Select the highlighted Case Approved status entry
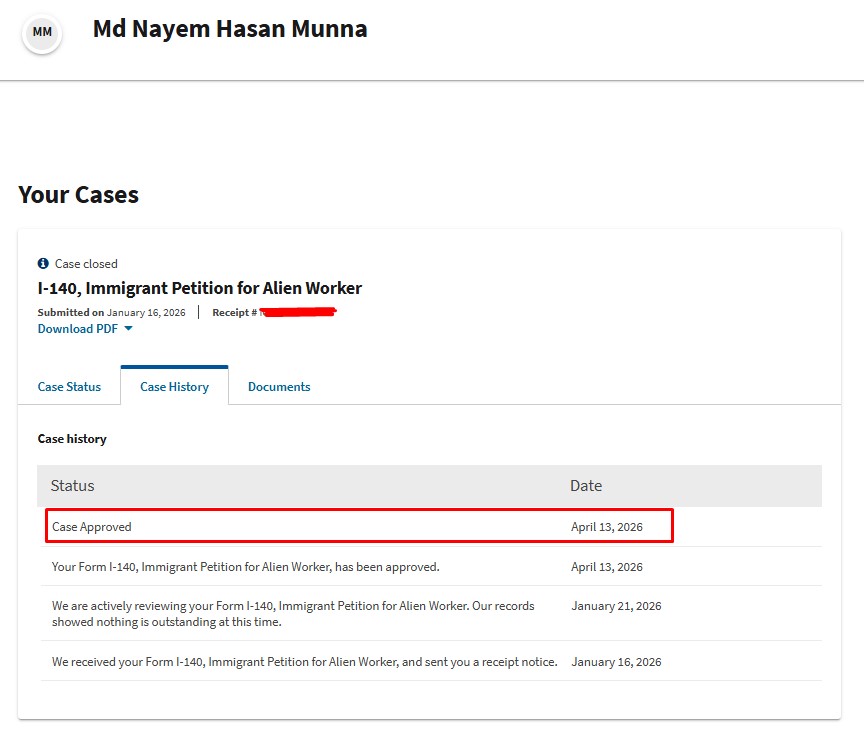864x746 pixels. click(x=92, y=527)
